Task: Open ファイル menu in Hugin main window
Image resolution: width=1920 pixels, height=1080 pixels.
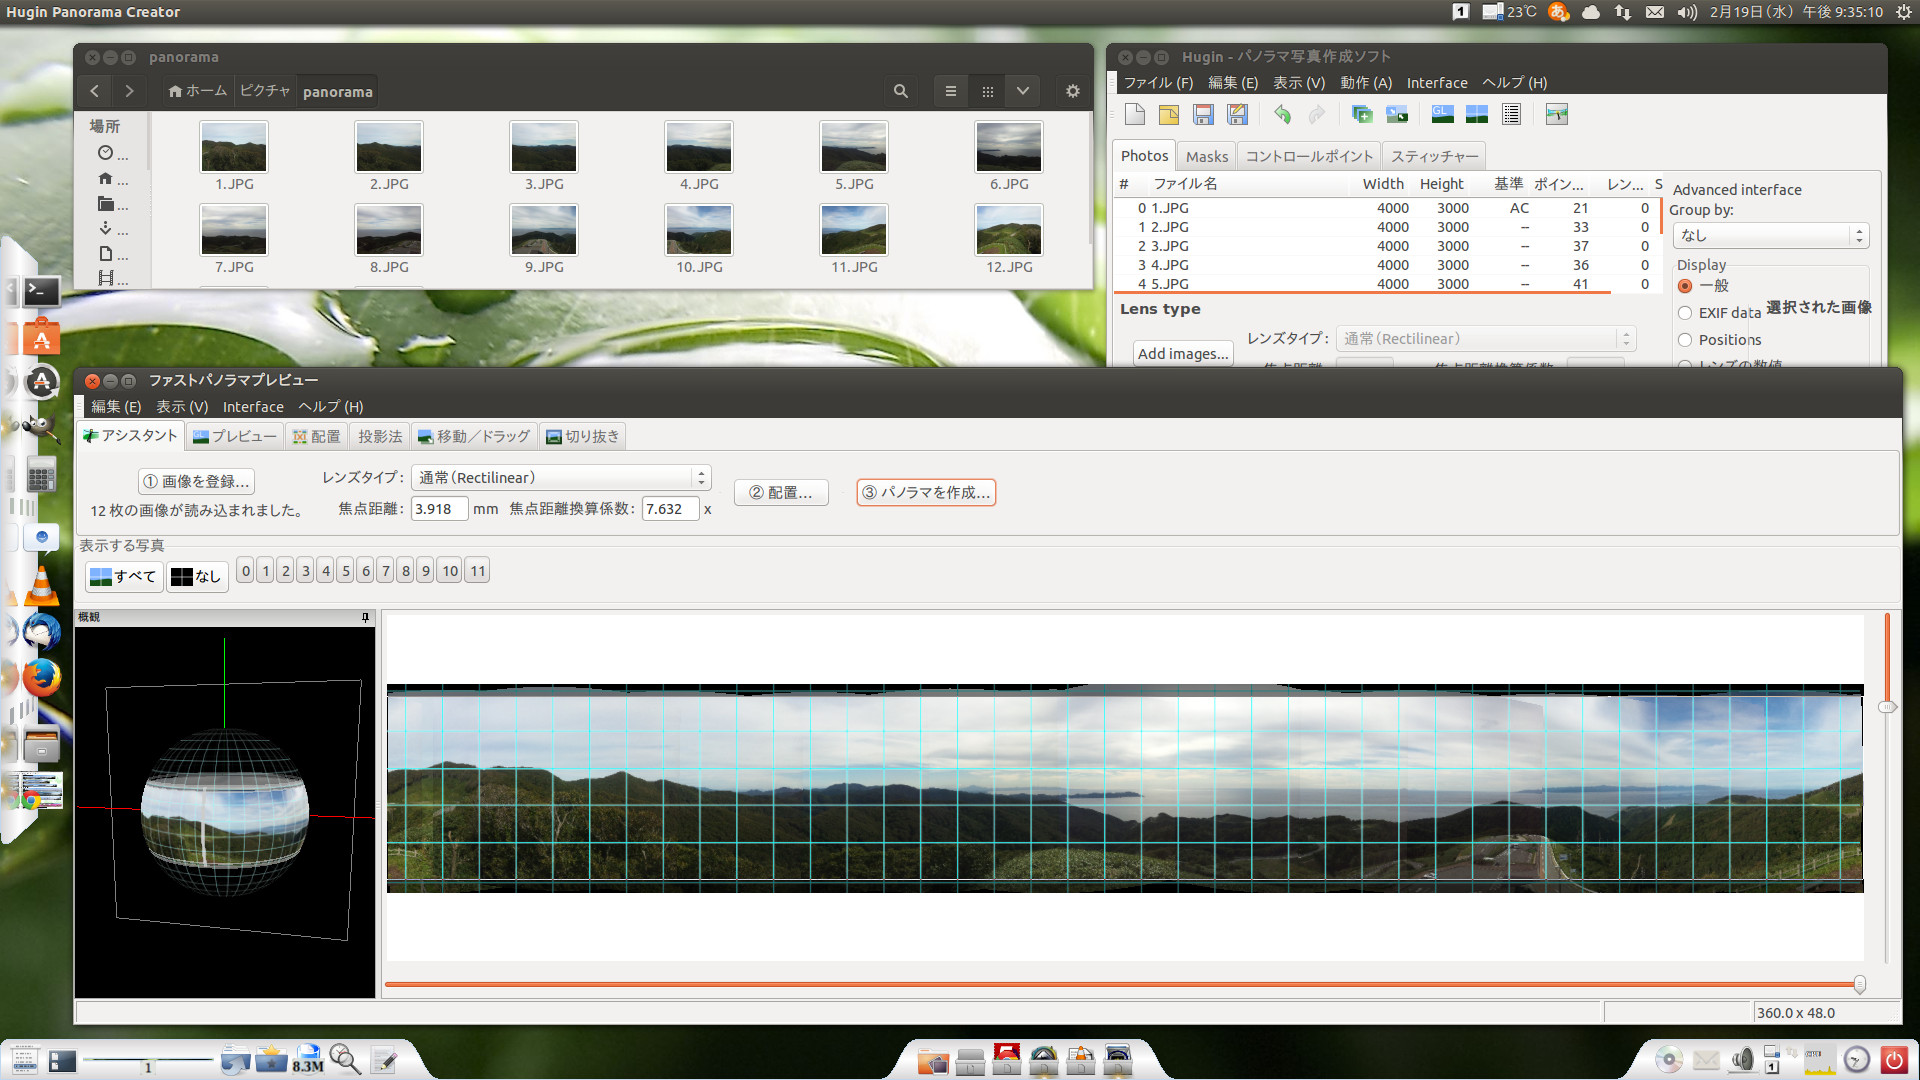Action: pyautogui.click(x=1158, y=83)
